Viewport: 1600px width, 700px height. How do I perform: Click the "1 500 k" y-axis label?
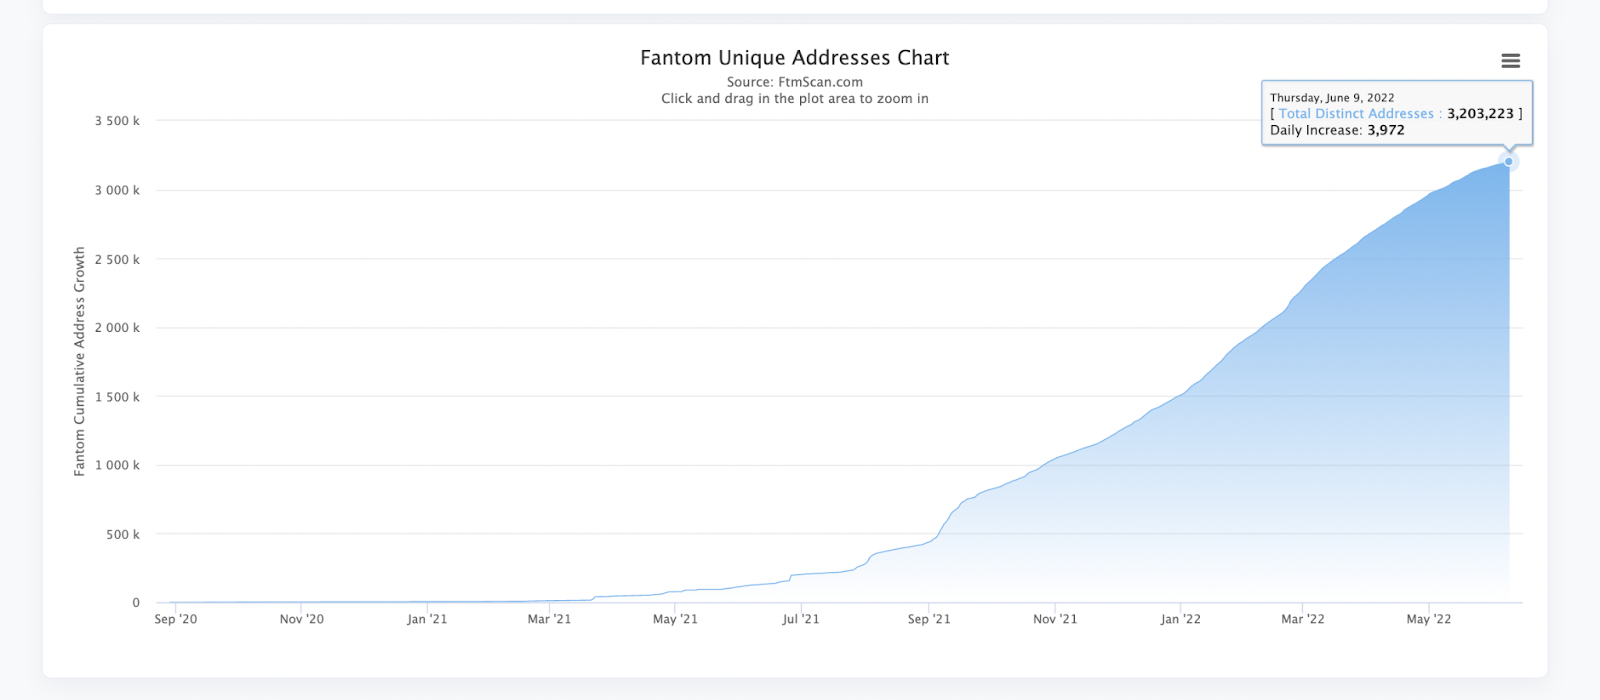click(117, 397)
